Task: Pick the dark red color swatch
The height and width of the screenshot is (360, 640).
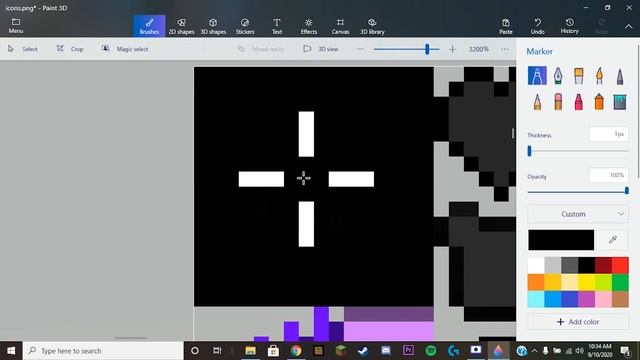Action: 603,265
